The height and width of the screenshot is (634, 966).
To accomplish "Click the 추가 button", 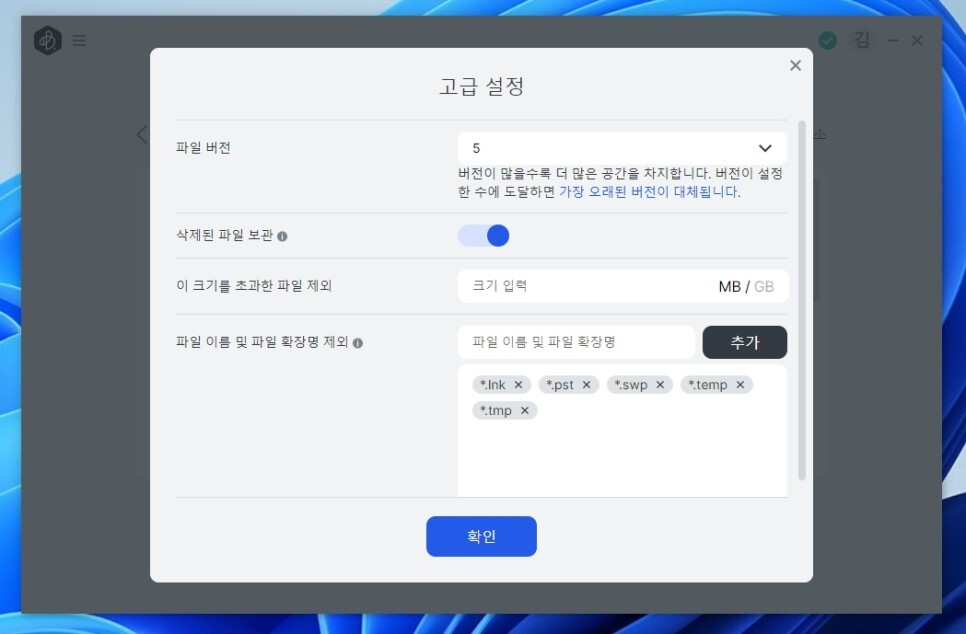I will 745,342.
